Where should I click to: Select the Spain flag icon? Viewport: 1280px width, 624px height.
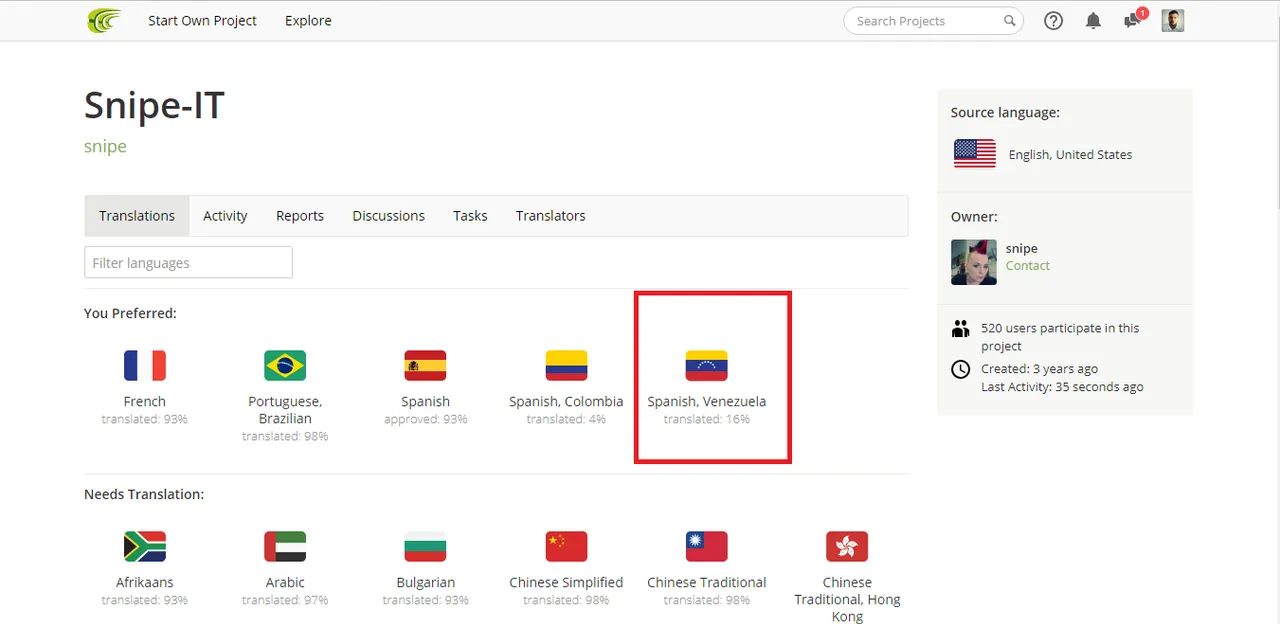(425, 366)
